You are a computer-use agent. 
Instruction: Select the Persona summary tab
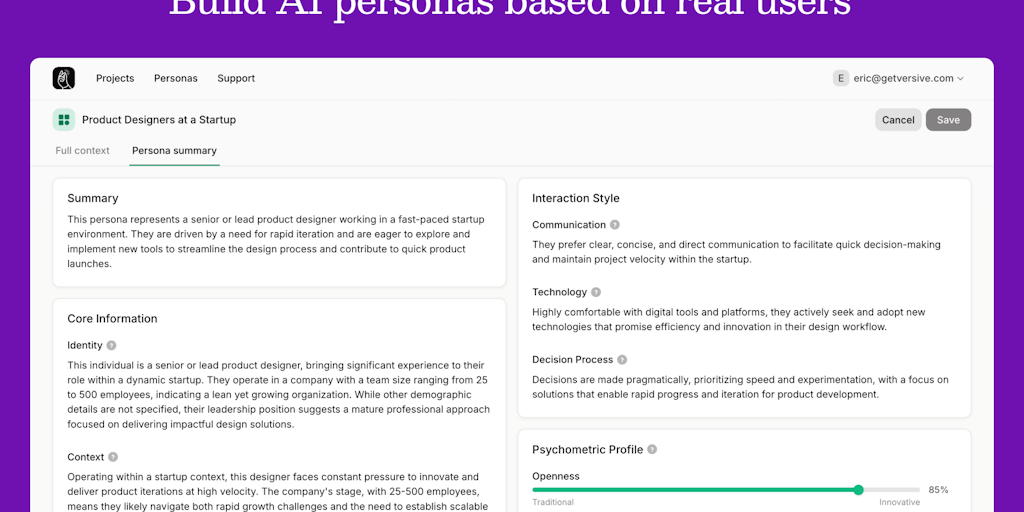pos(174,151)
